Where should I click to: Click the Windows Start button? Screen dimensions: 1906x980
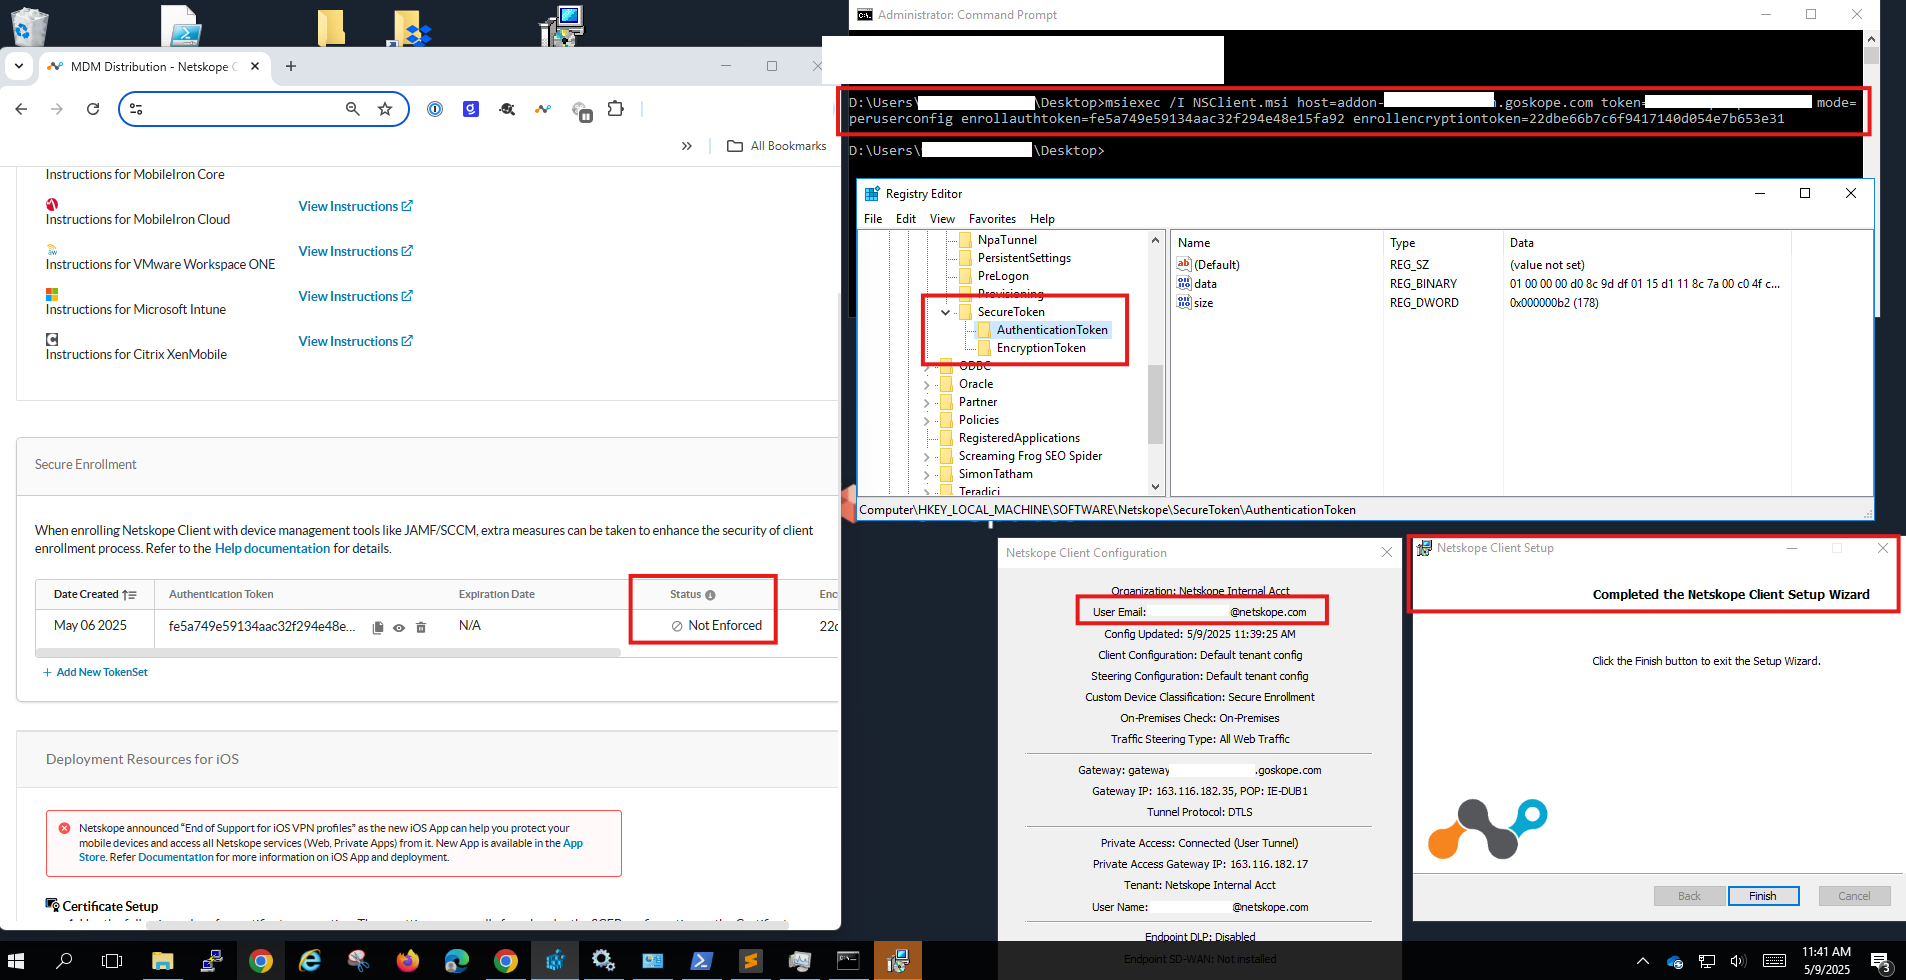[16, 961]
